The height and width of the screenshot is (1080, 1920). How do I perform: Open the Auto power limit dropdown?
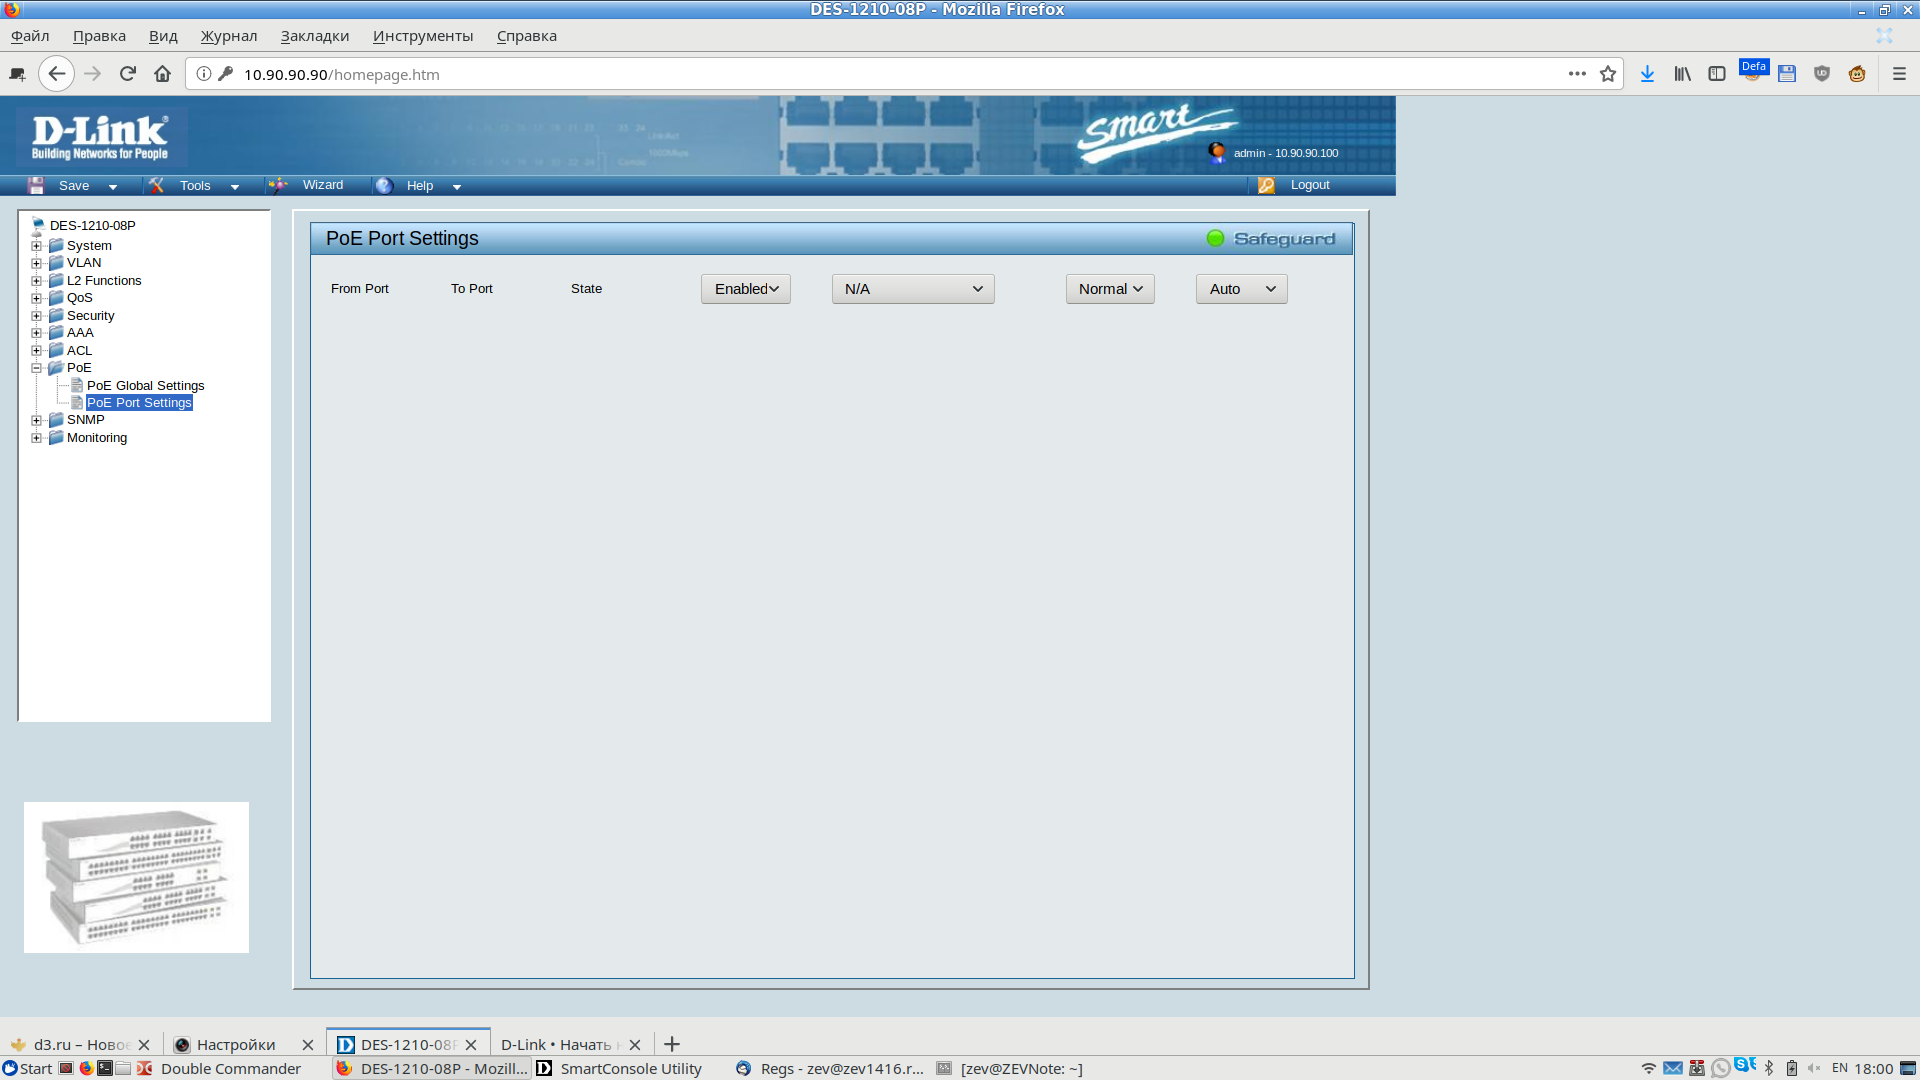(1241, 289)
